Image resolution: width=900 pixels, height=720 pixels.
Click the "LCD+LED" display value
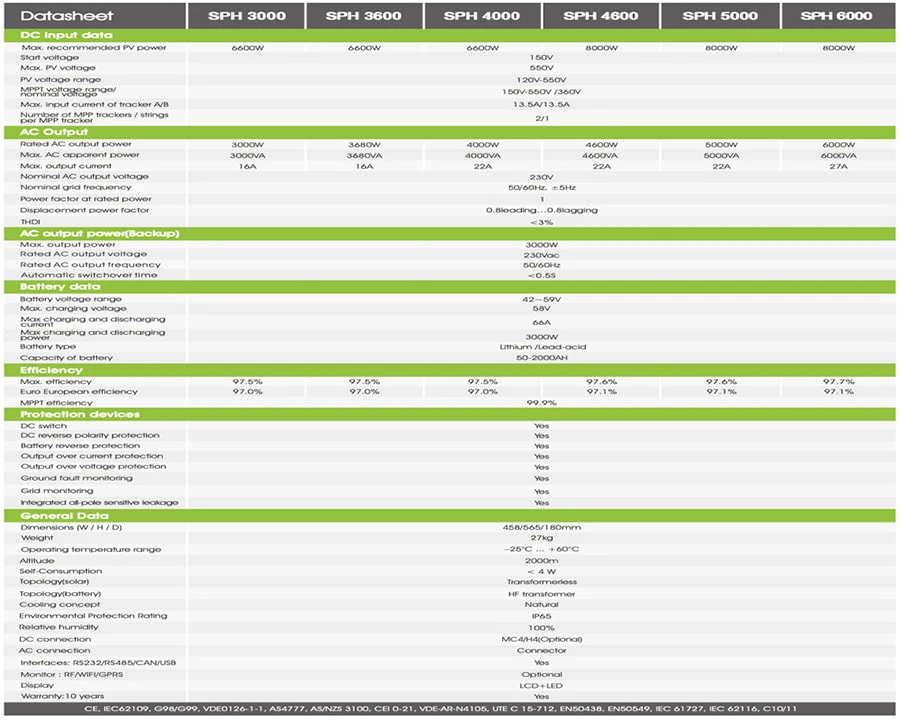tap(542, 686)
